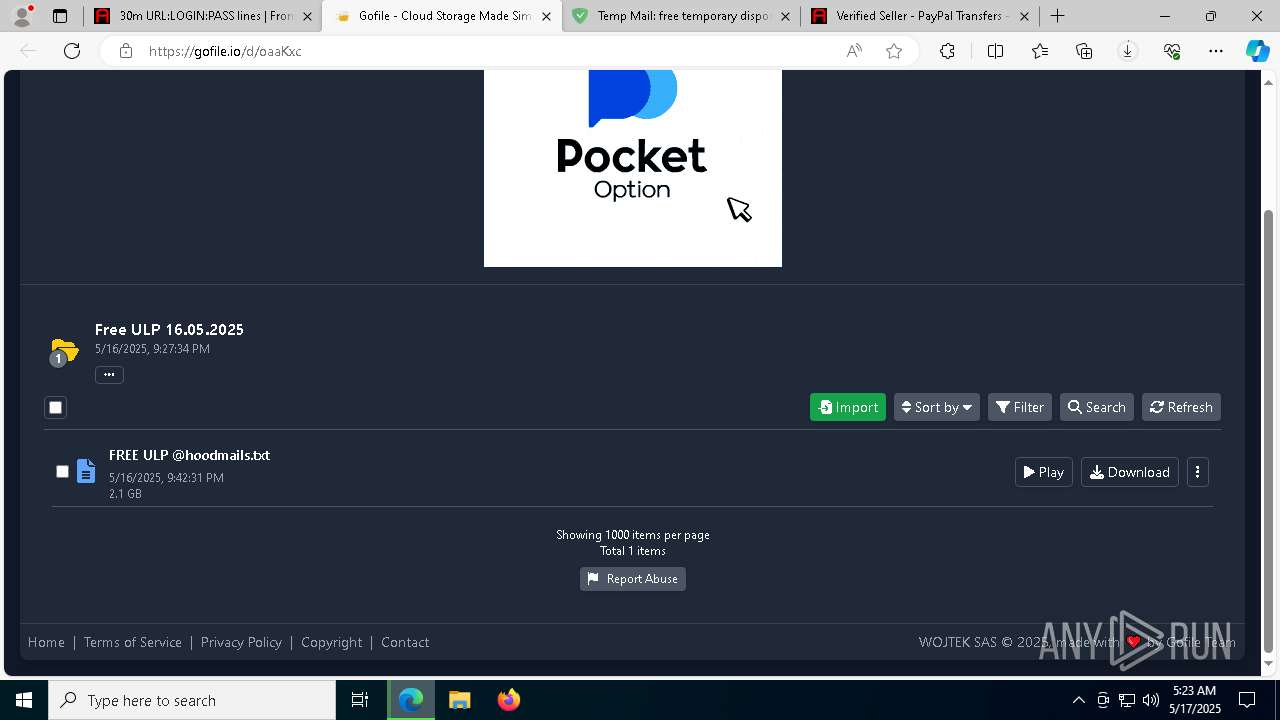Switch to the 30m URL:LOGIN:PASS lines tab

pyautogui.click(x=202, y=16)
